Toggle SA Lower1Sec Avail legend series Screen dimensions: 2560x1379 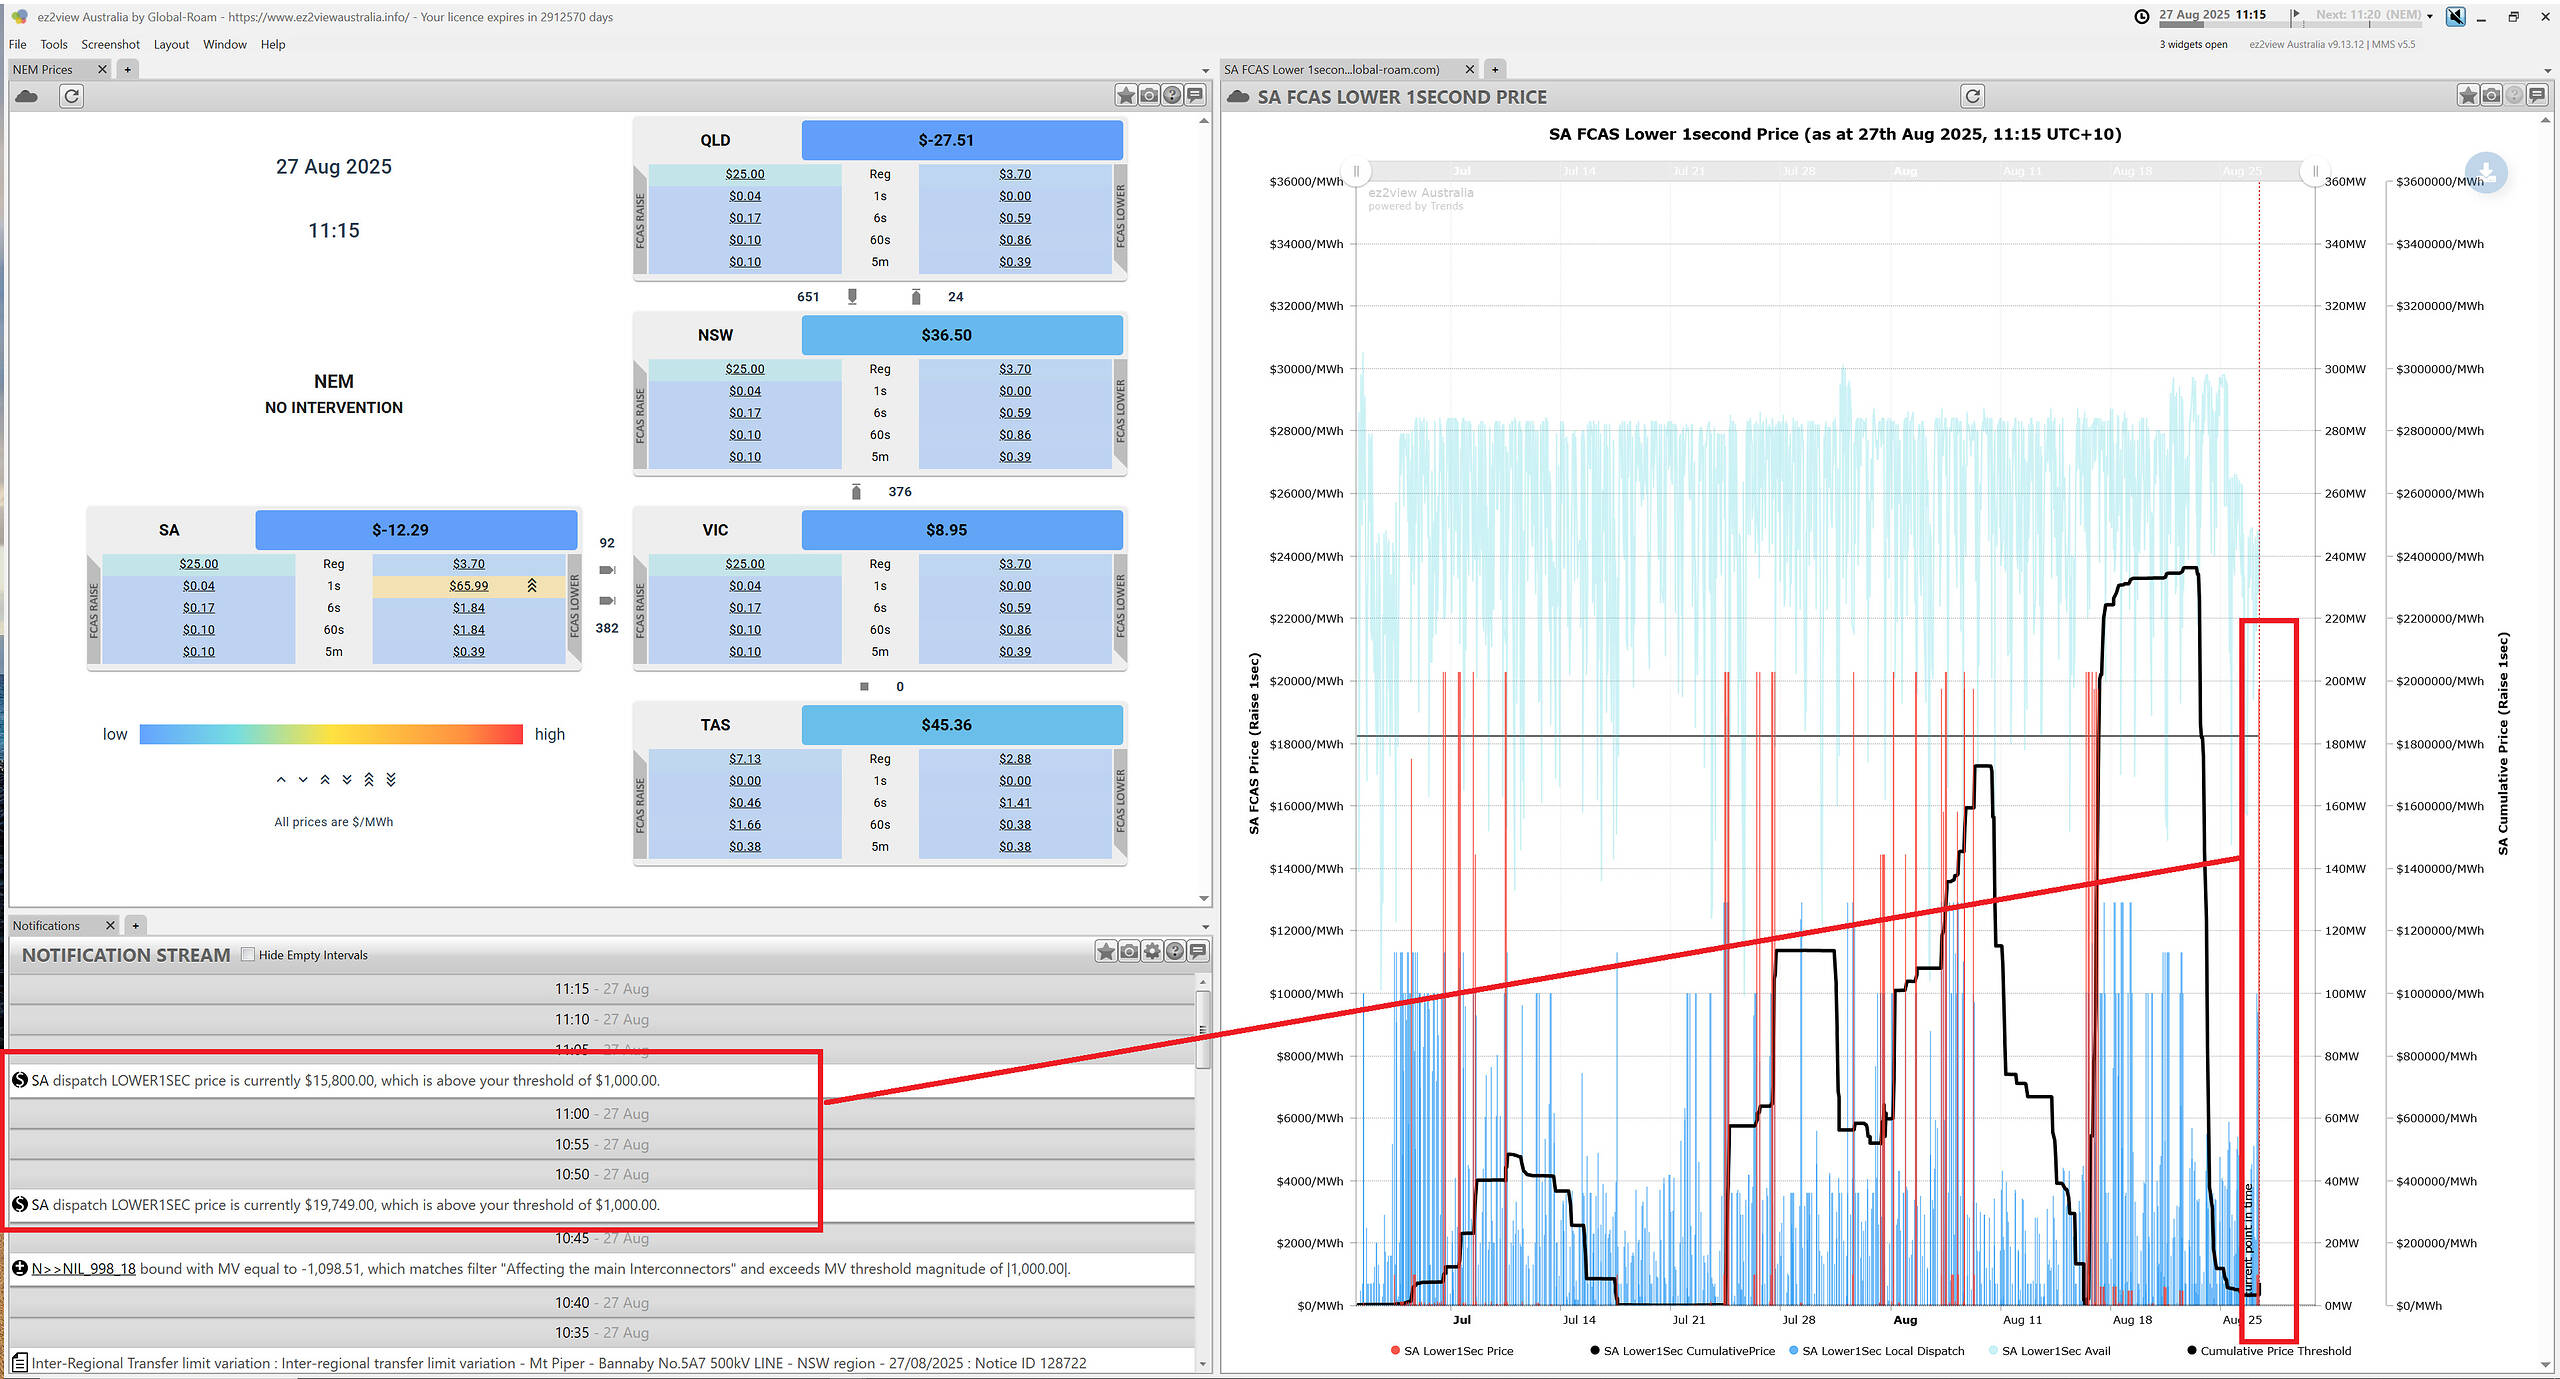tap(2049, 1351)
